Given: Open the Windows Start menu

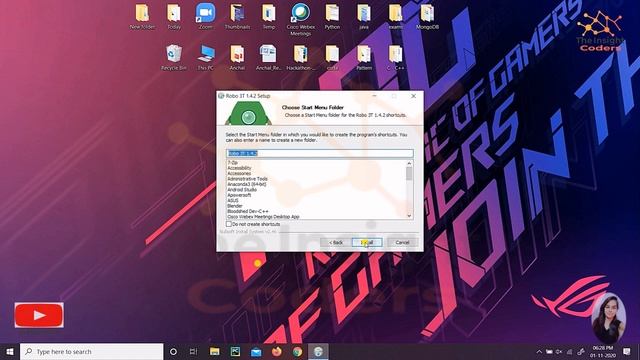Looking at the screenshot, I should coord(10,351).
